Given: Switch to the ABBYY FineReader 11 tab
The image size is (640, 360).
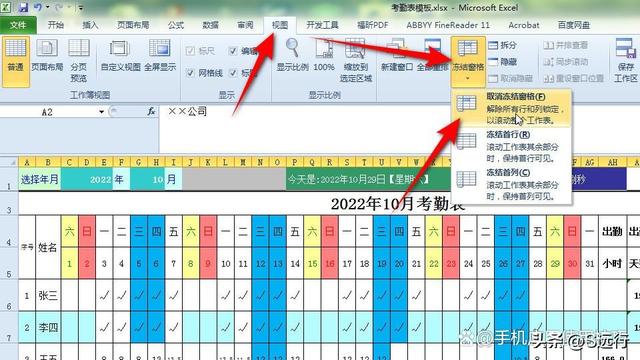Looking at the screenshot, I should coord(448,25).
